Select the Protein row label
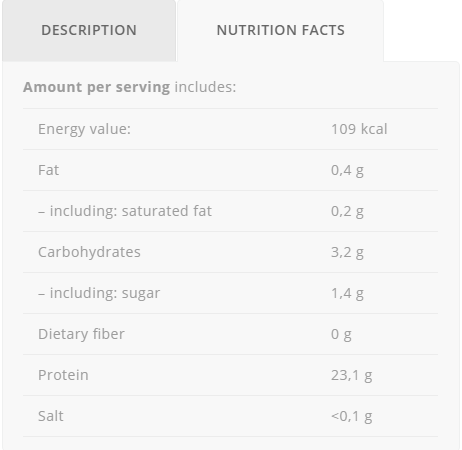This screenshot has width=462, height=450. point(63,375)
